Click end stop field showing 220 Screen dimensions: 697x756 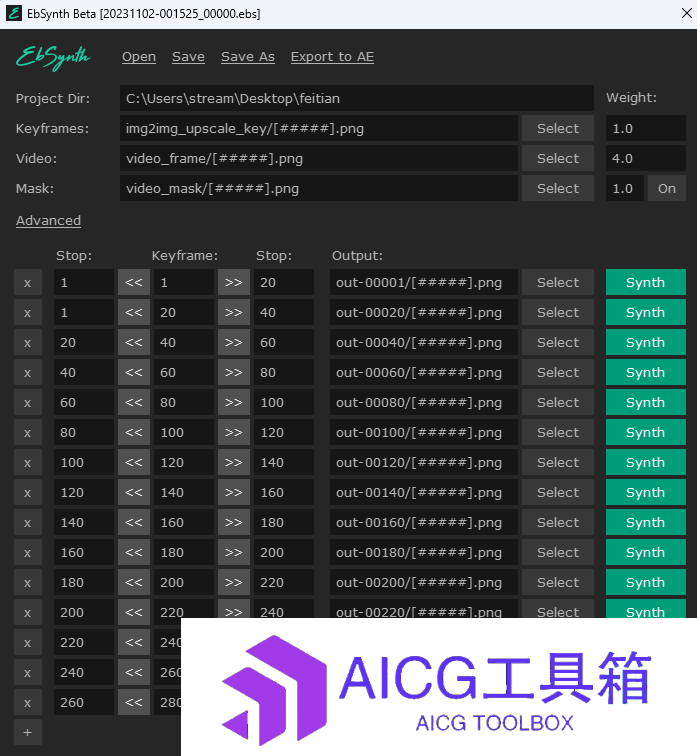point(284,582)
